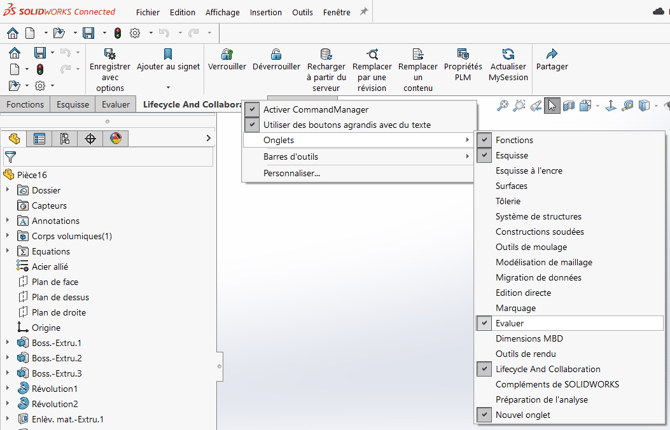Open dropdown under Ajouter au signet
Screen dimensions: 670x430
point(168,87)
